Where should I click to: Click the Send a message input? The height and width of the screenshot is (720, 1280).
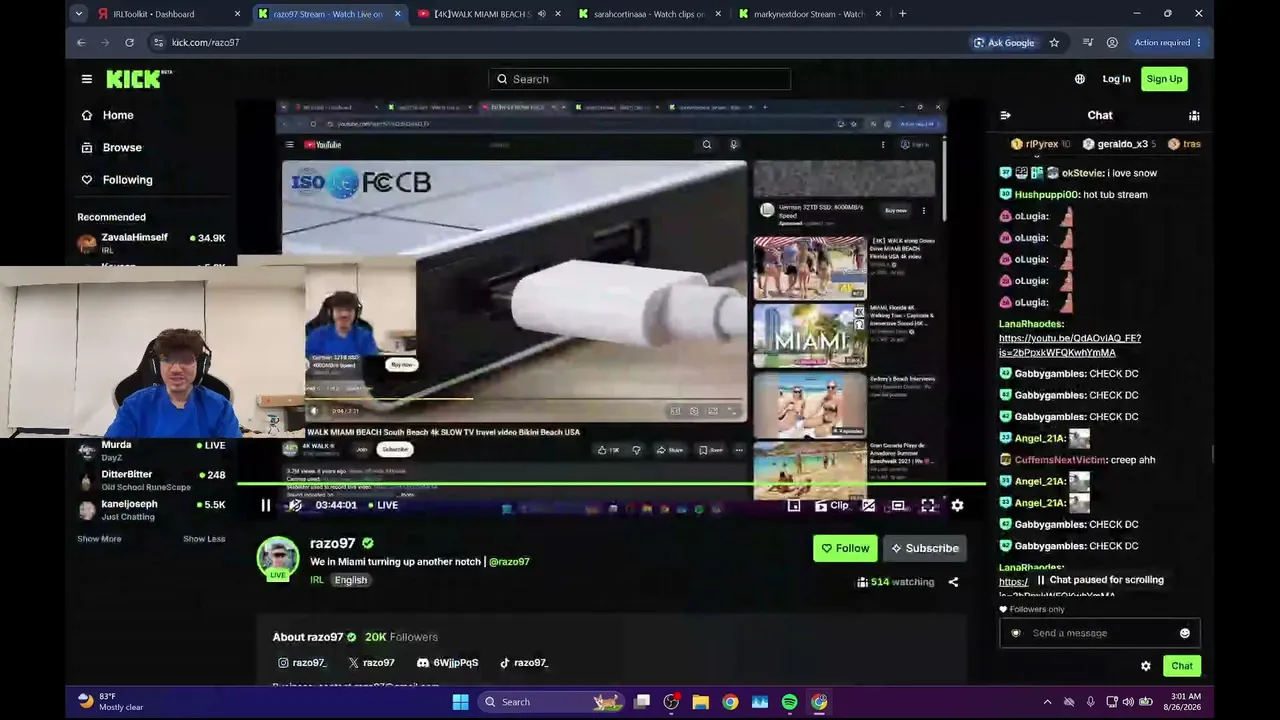point(1099,633)
